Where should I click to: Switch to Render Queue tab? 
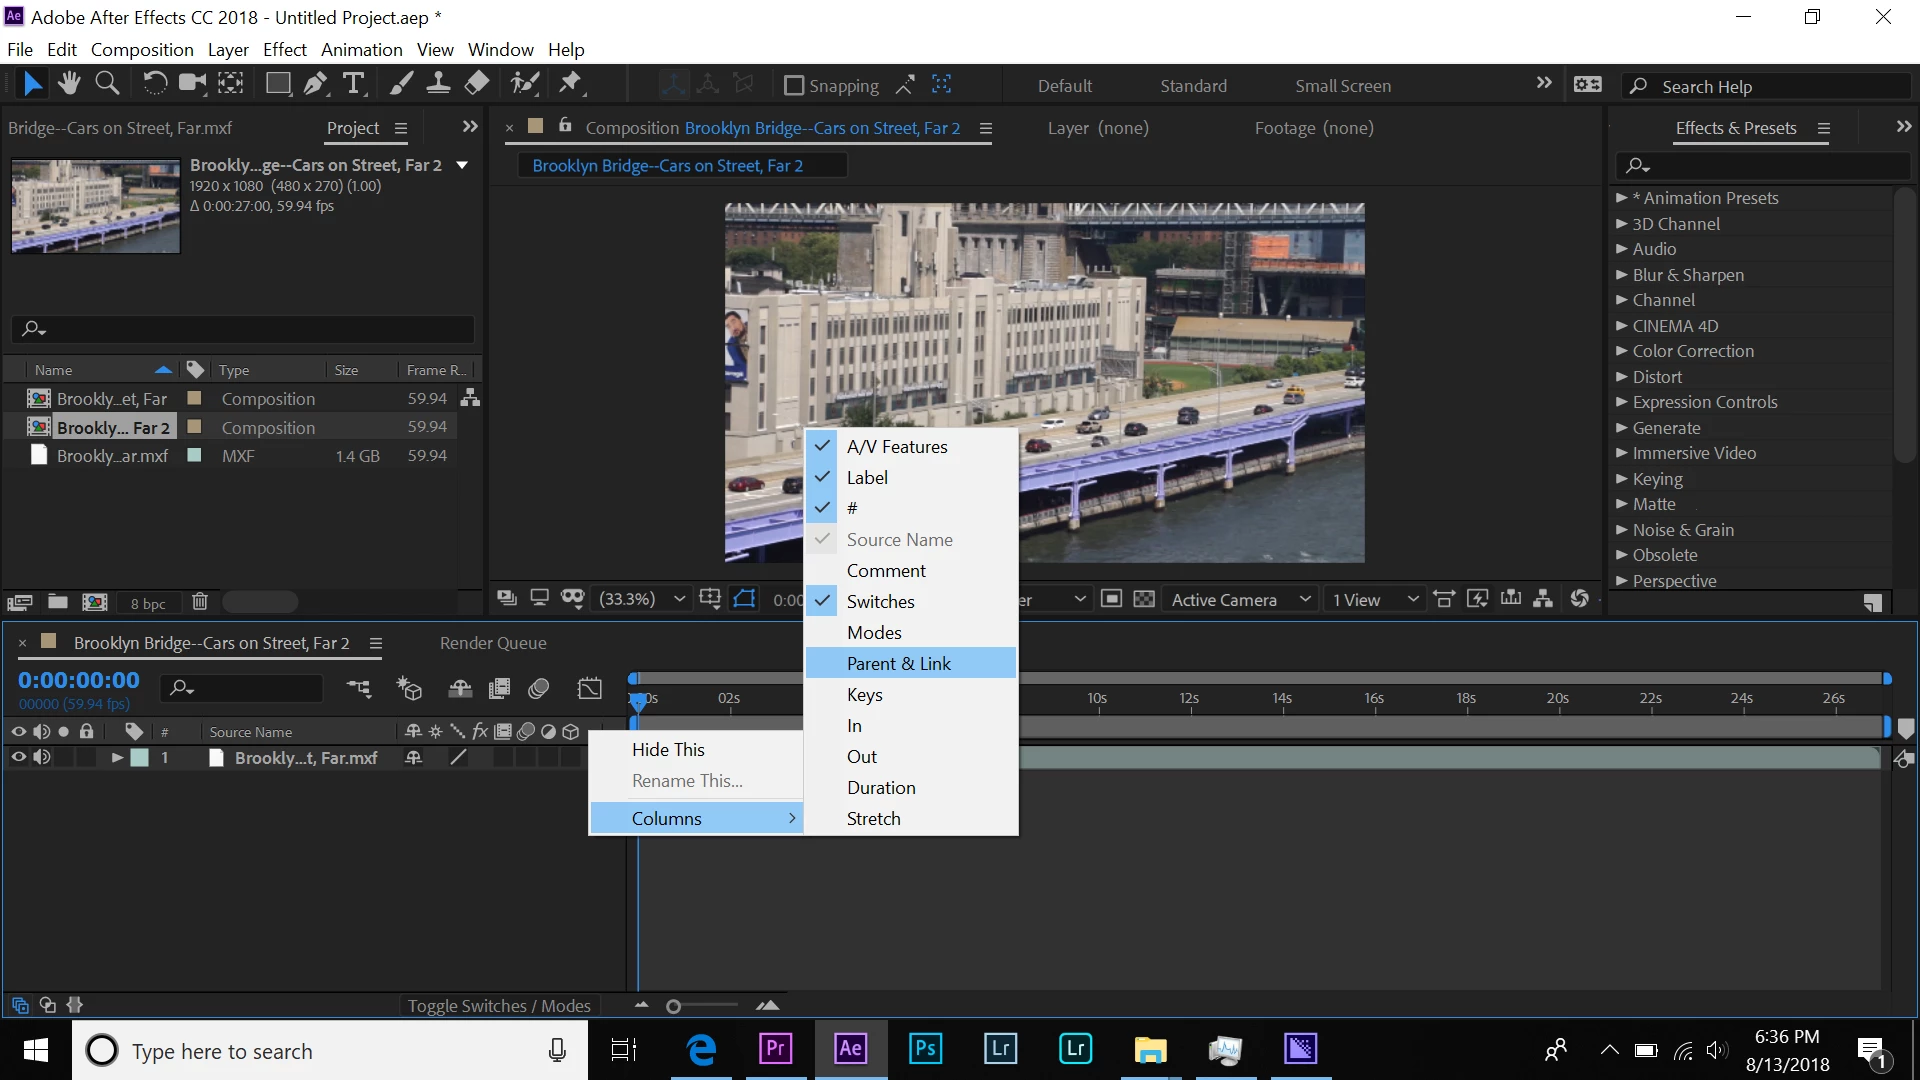(493, 643)
